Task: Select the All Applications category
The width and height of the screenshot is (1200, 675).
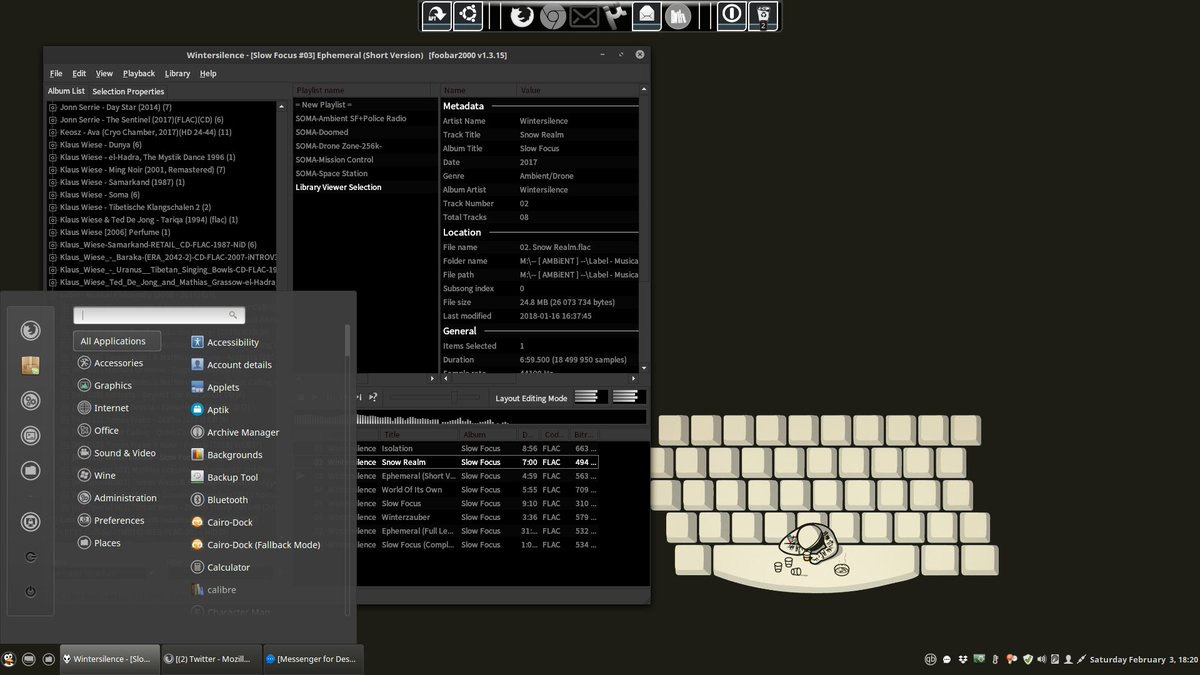Action: pos(117,341)
